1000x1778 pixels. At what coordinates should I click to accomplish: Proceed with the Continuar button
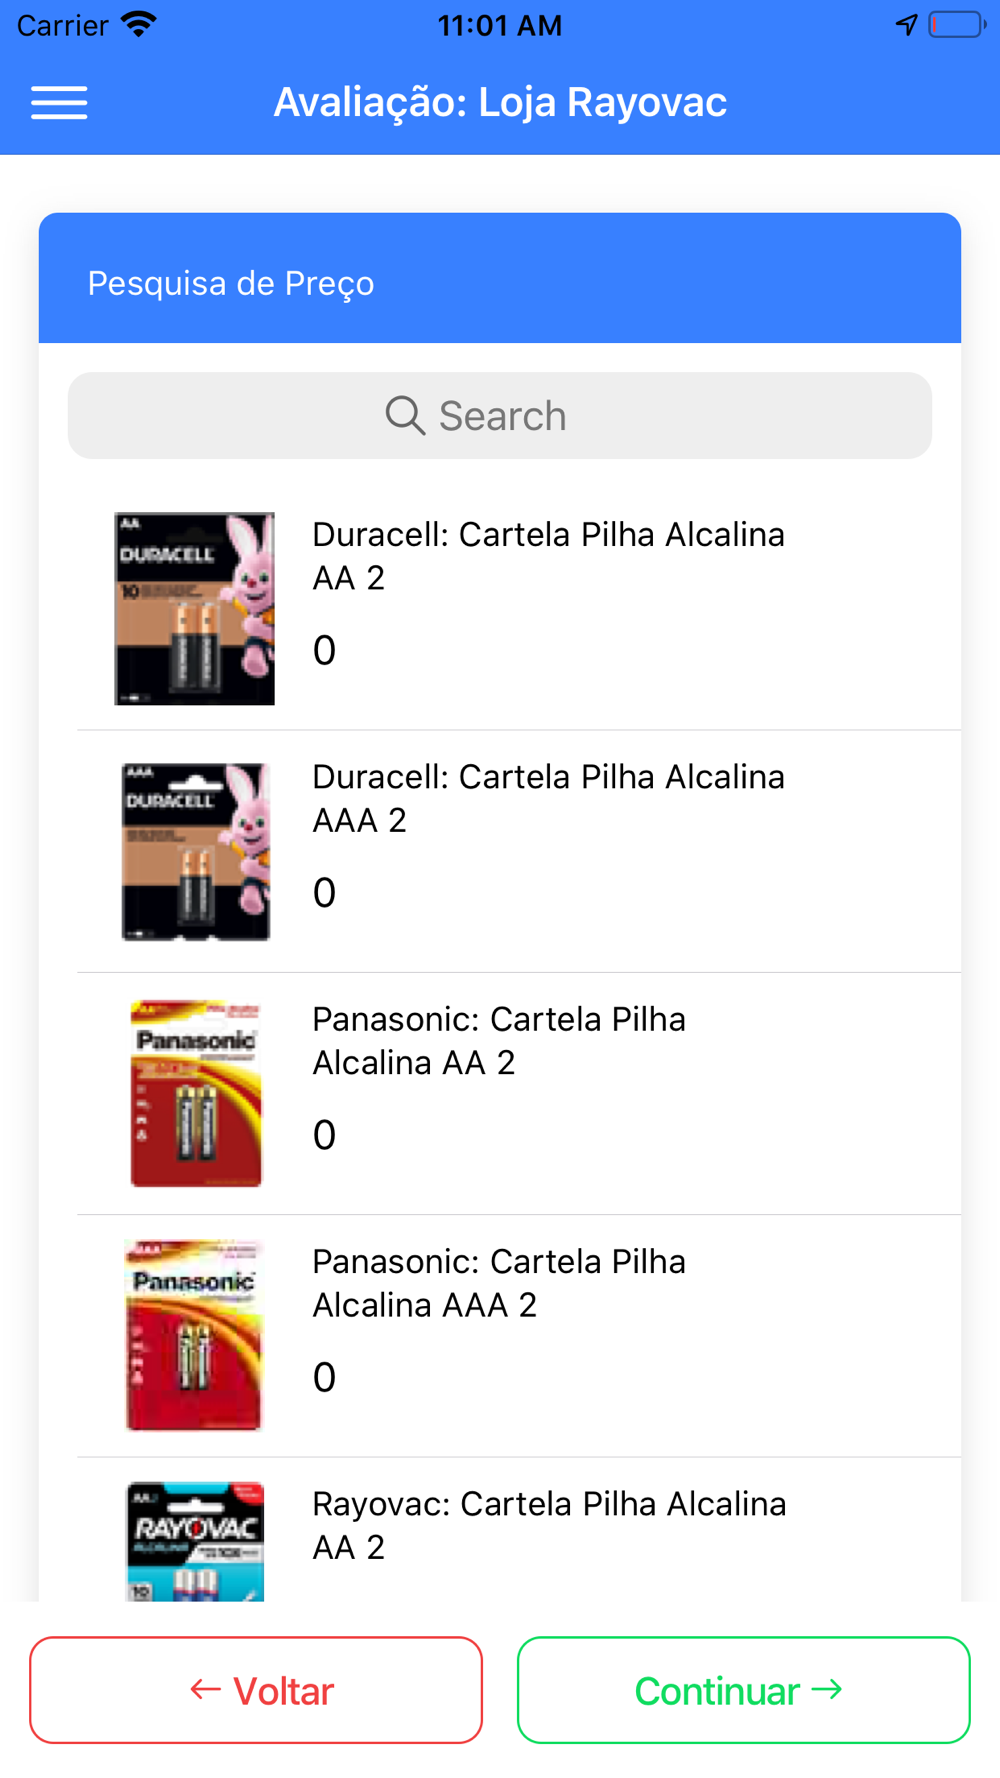[x=743, y=1690]
